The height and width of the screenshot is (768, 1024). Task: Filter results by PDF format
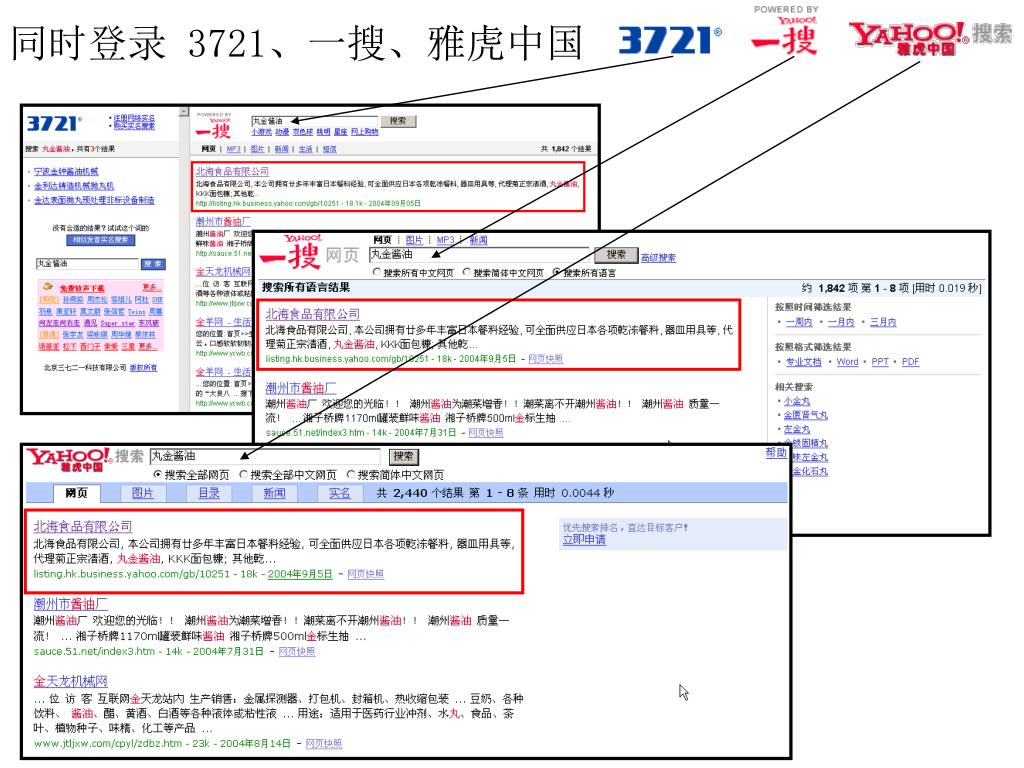point(910,362)
